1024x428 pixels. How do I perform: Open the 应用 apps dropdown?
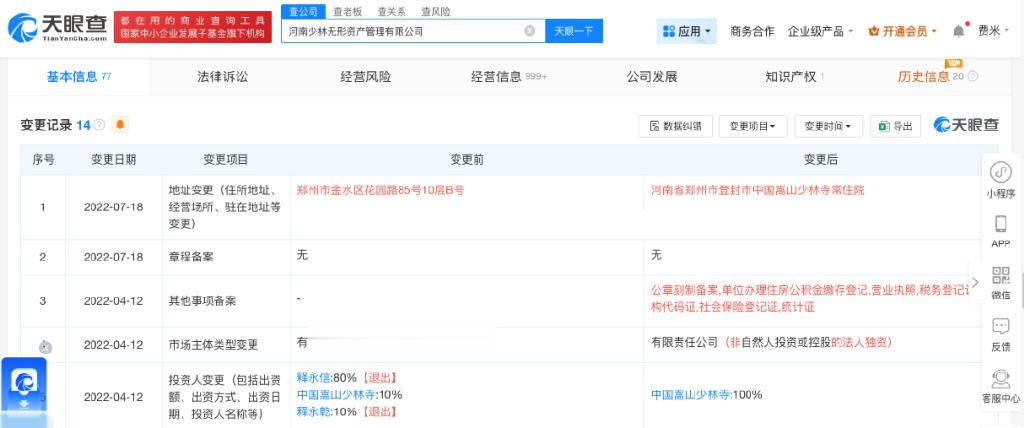coord(686,31)
